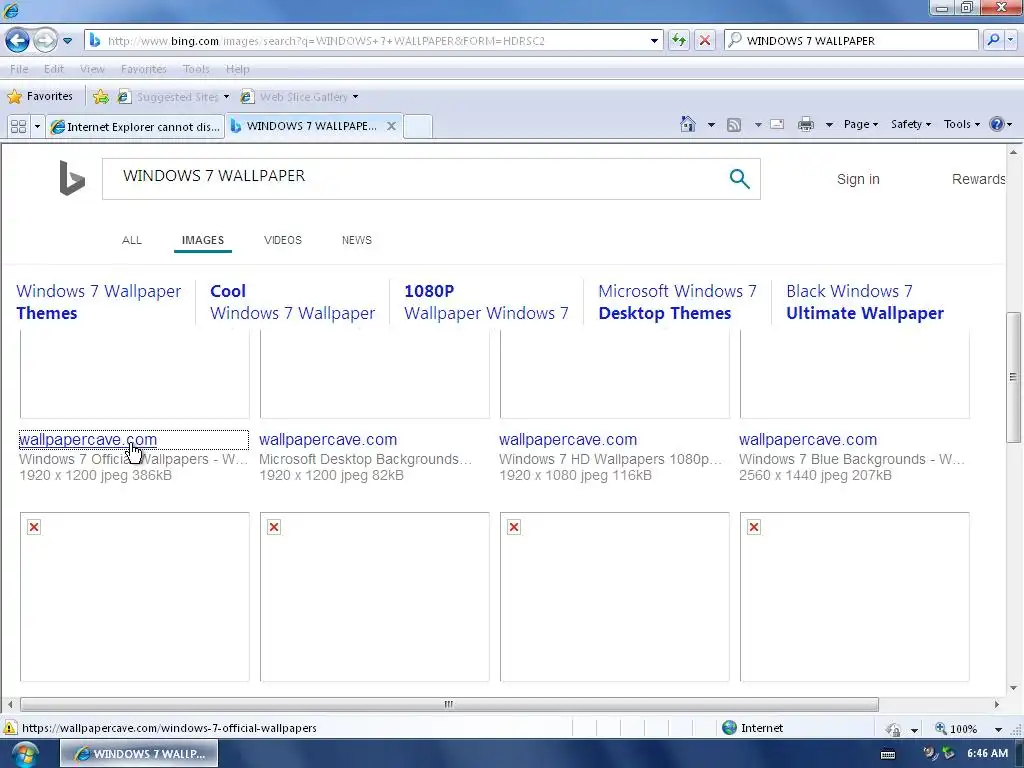Open the search provider dropdown arrow
The image size is (1024, 768).
click(x=1010, y=40)
